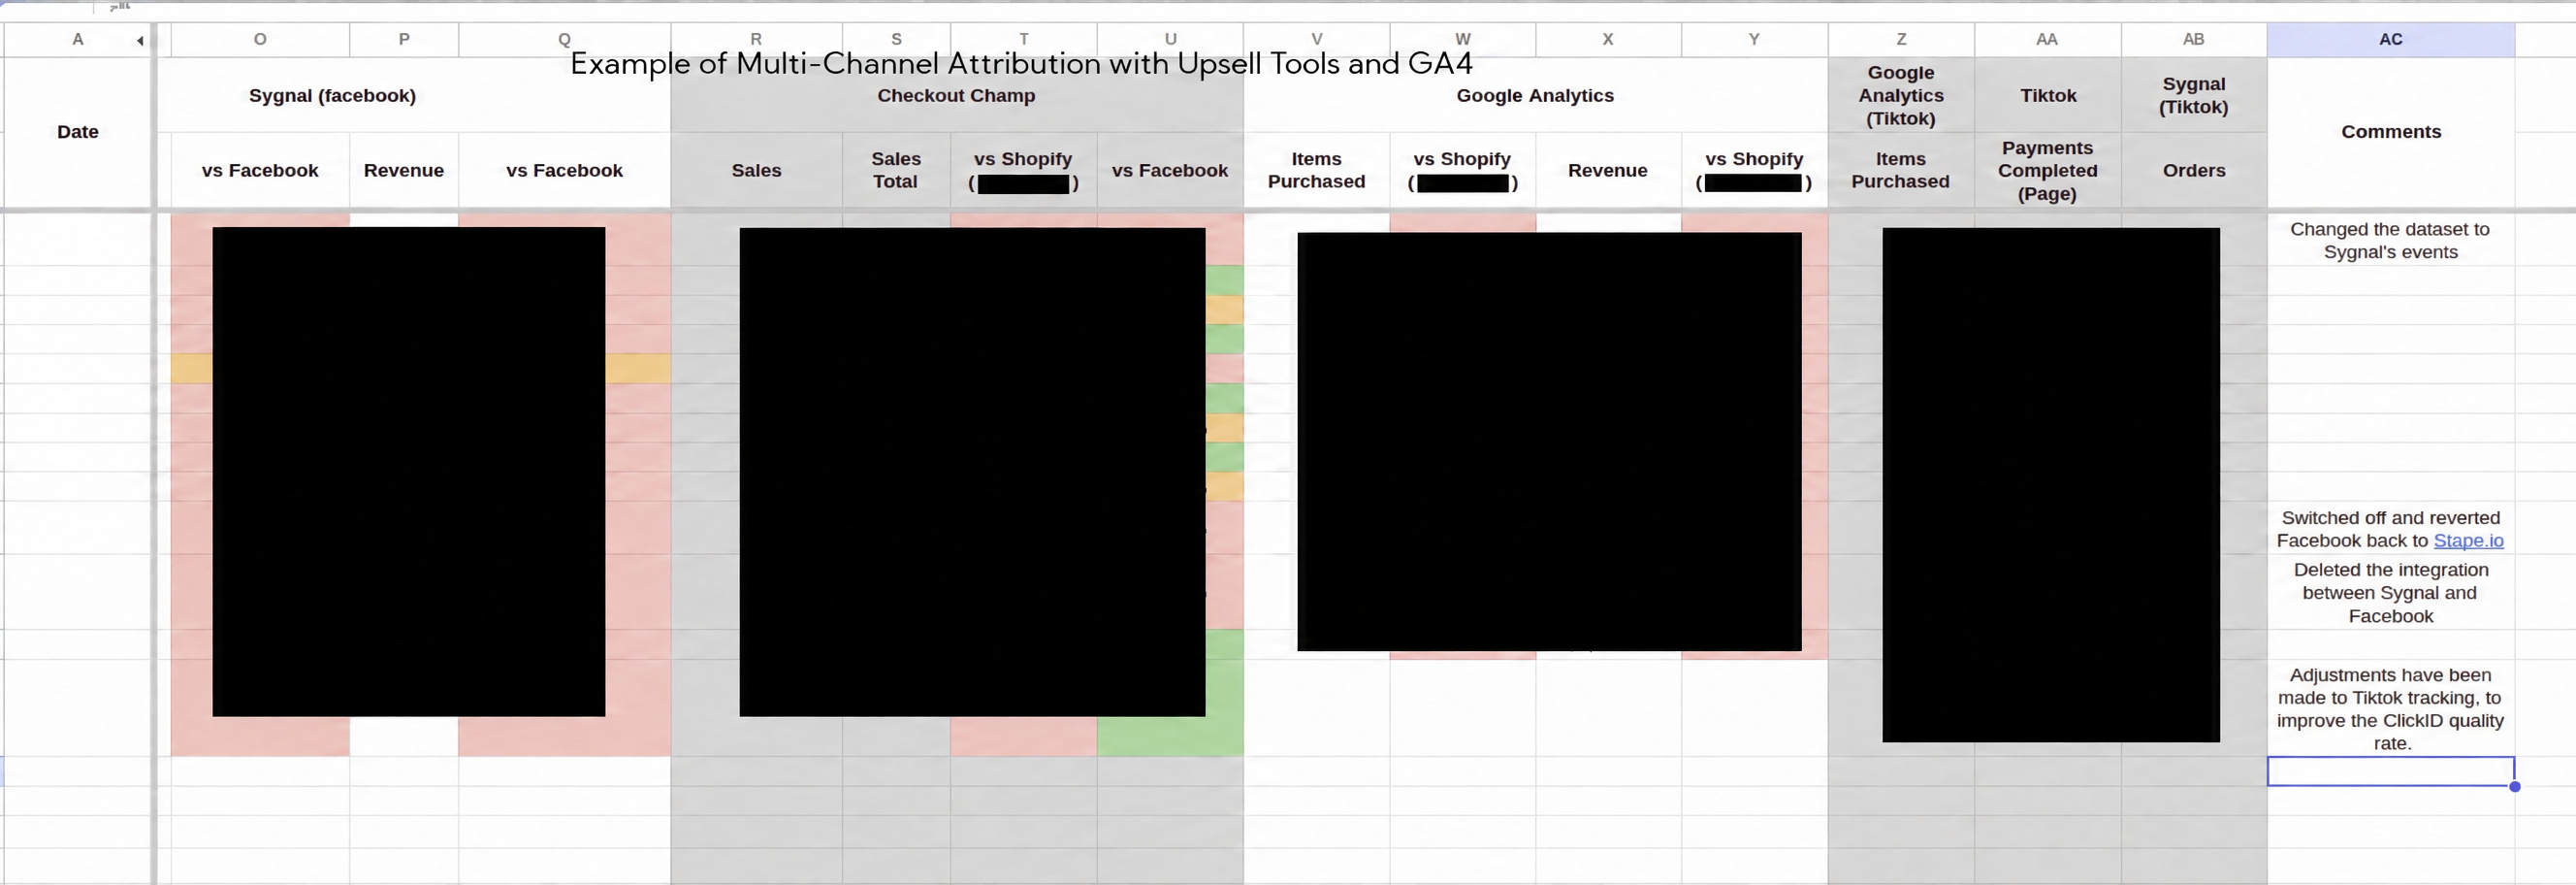Select column O header

[260, 39]
